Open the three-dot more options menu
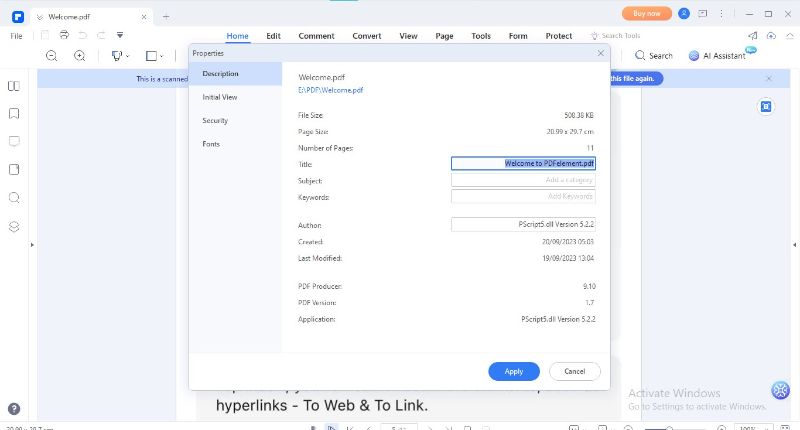The image size is (800, 430). [721, 14]
